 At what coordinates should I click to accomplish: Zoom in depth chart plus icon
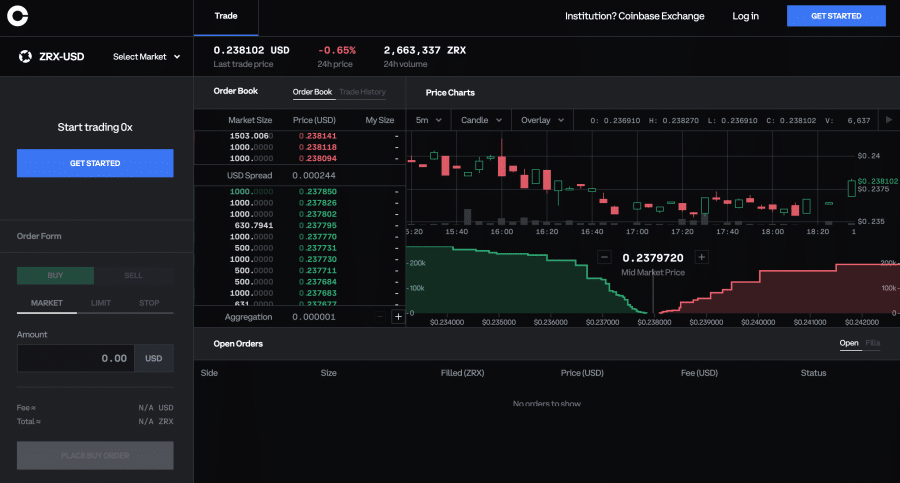(x=701, y=257)
